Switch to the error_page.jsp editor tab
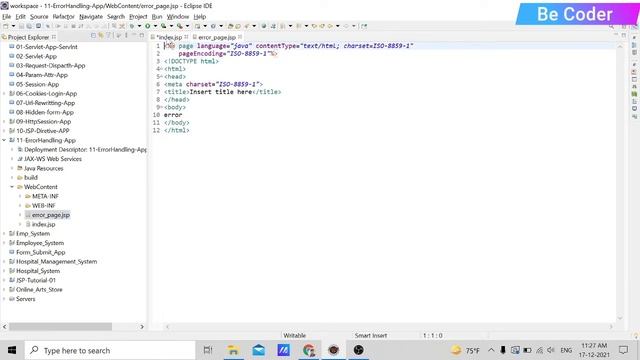 coord(216,37)
